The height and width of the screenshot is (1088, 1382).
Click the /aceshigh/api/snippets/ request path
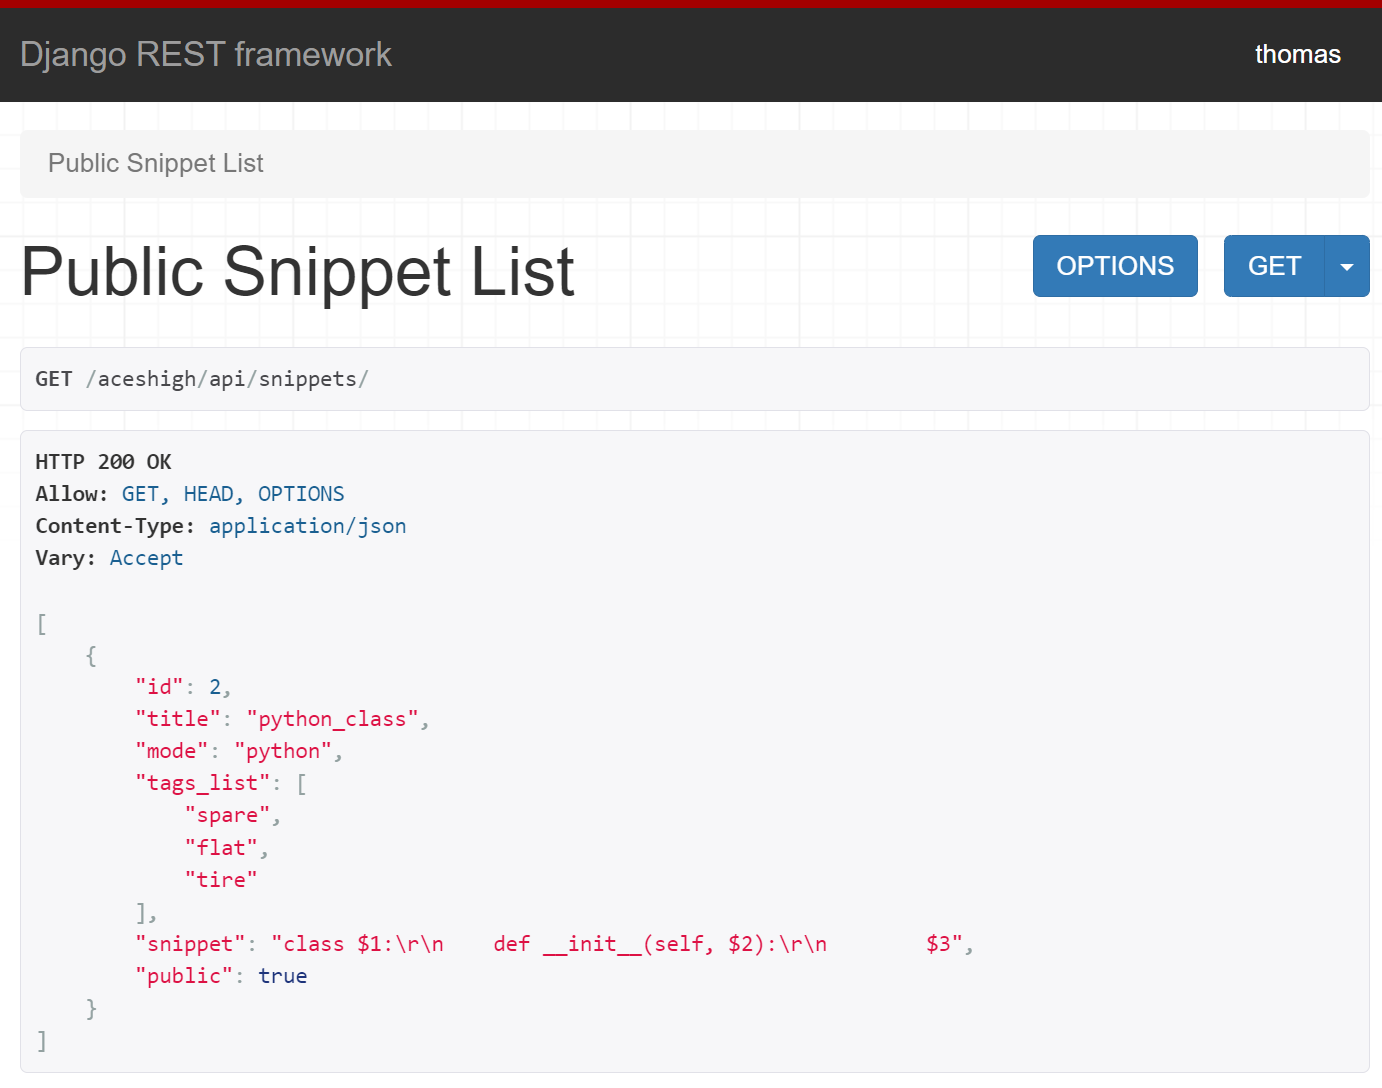coord(228,379)
